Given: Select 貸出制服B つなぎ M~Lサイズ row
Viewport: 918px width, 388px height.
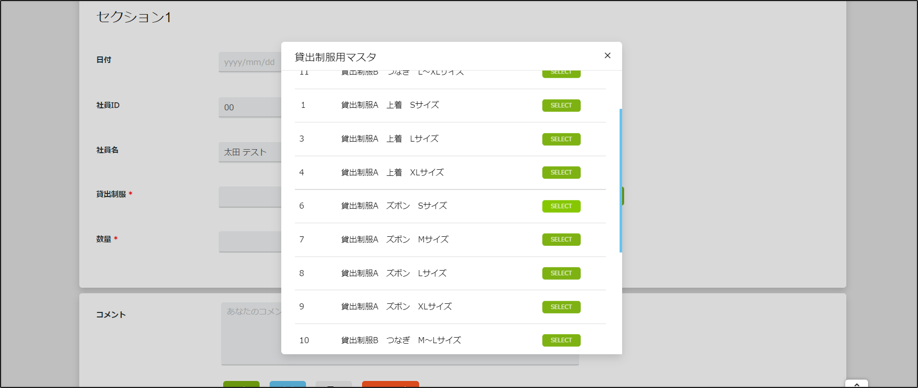Looking at the screenshot, I should click(561, 340).
